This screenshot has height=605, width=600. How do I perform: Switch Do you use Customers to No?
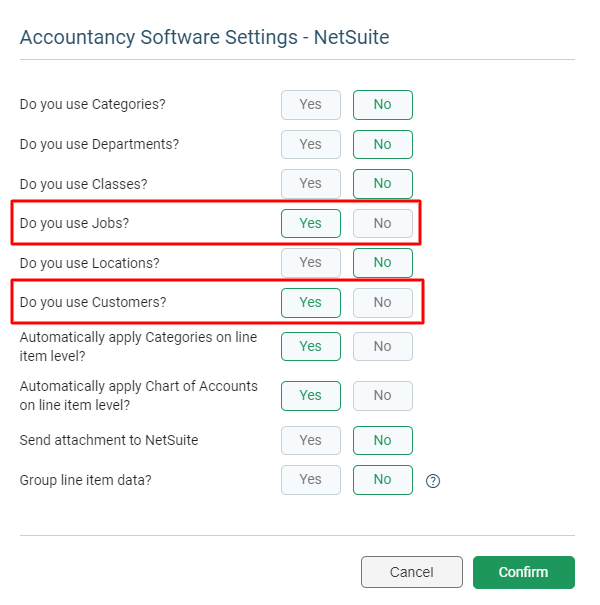383,303
